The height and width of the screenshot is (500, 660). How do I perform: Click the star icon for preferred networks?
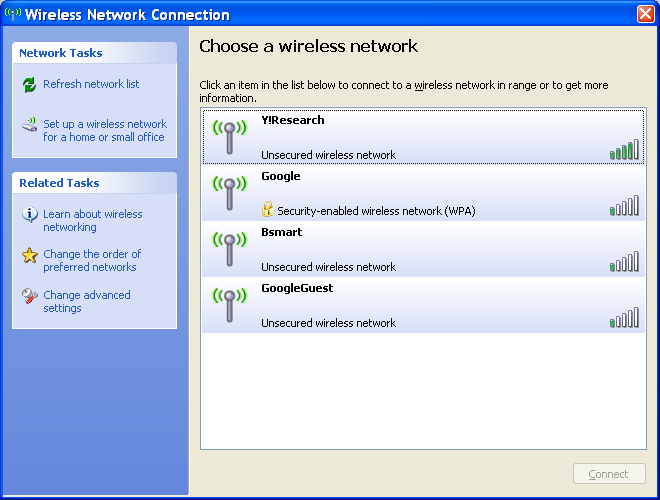click(x=30, y=256)
